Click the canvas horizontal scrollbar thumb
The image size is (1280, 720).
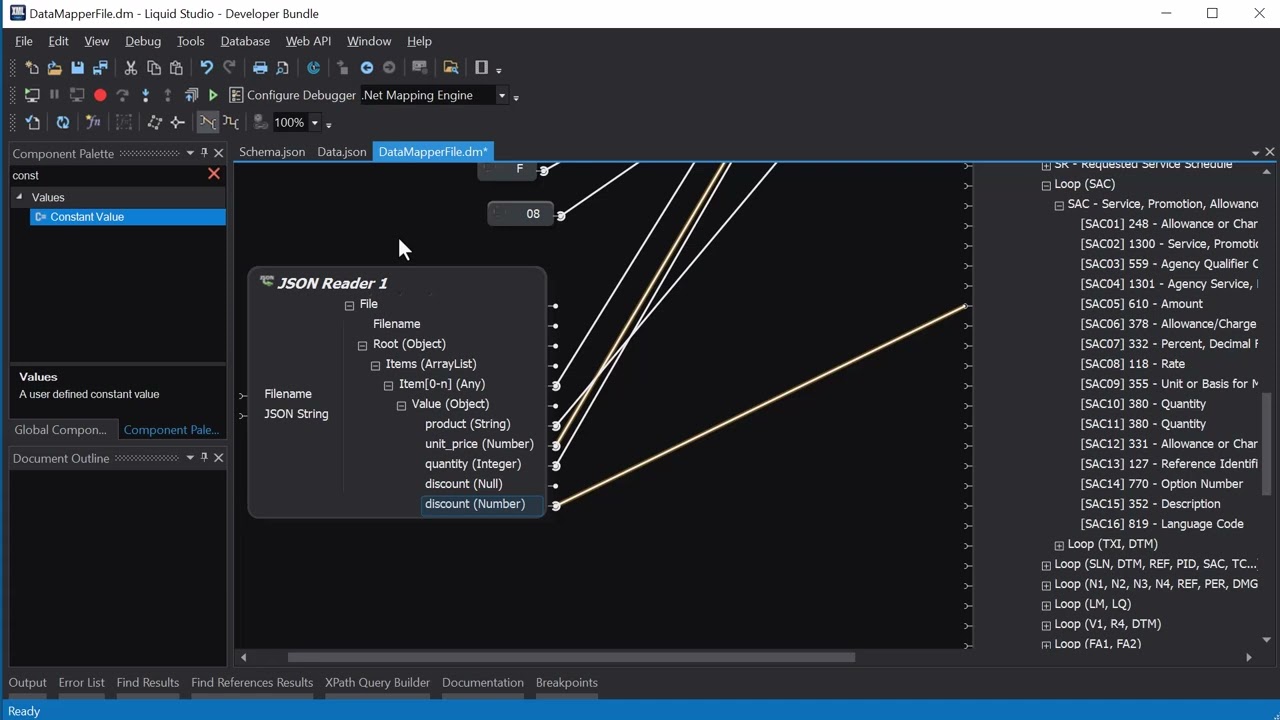571,657
